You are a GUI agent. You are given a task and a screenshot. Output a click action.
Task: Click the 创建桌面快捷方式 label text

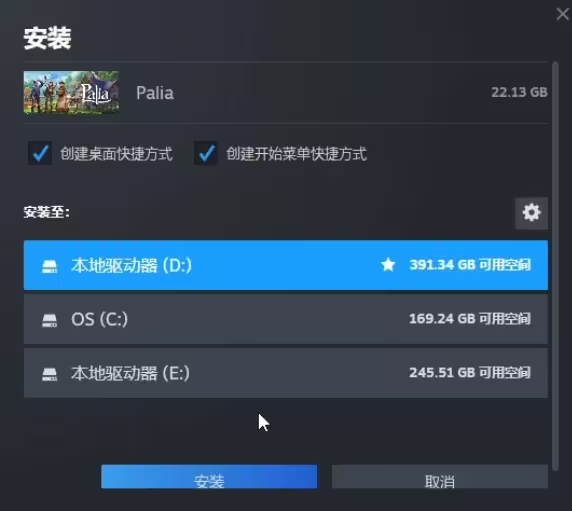(x=116, y=154)
